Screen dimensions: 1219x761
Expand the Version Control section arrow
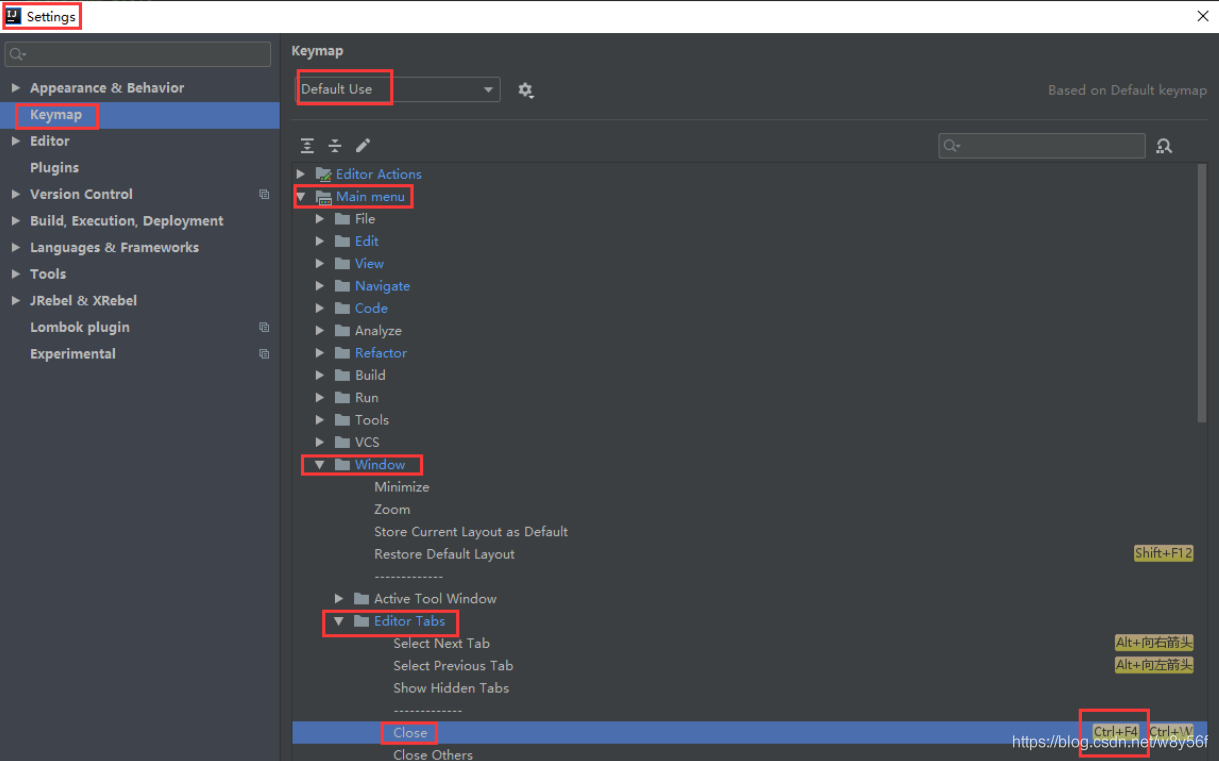tap(15, 194)
